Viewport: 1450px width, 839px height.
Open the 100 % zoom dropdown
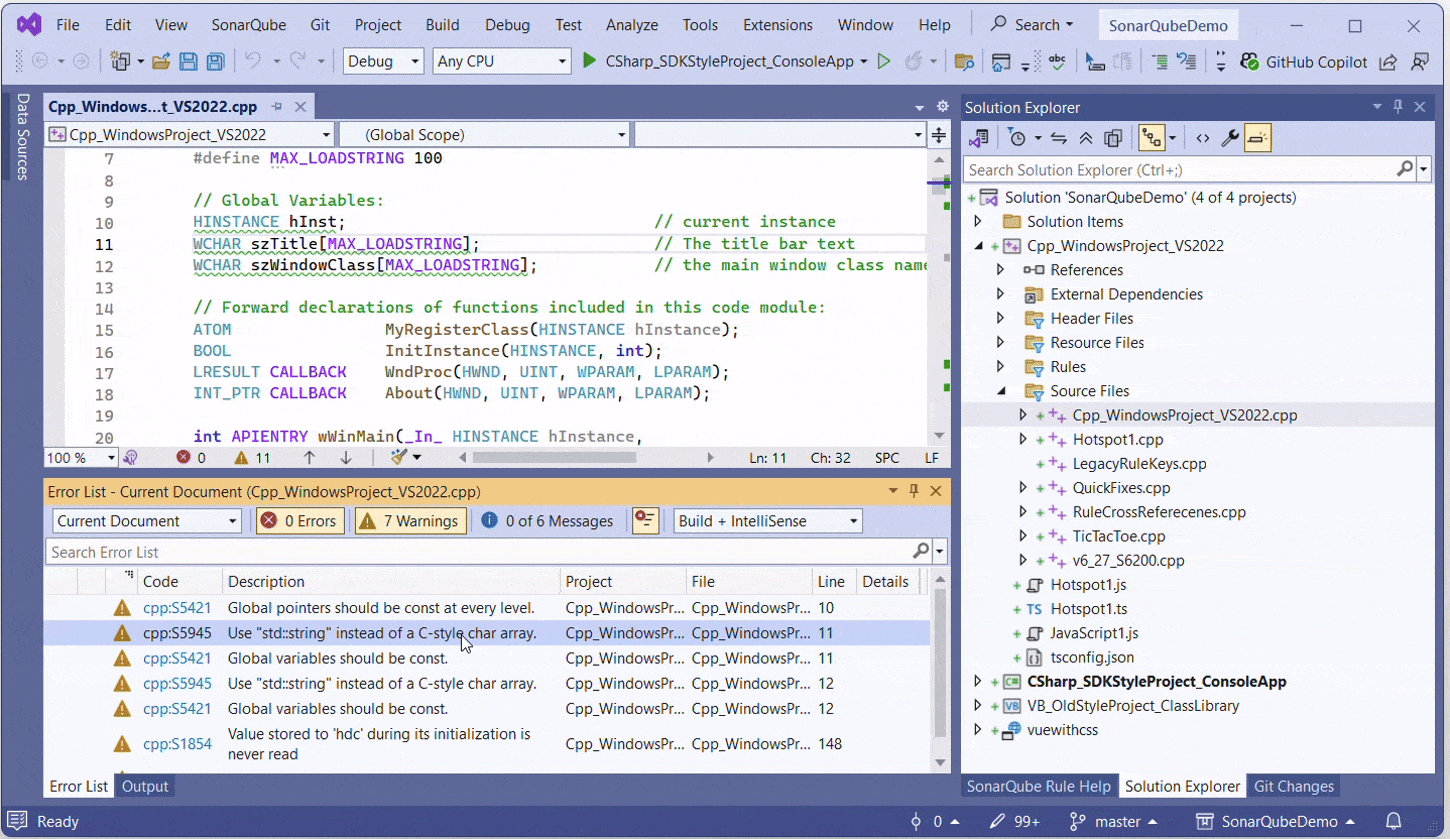[81, 458]
